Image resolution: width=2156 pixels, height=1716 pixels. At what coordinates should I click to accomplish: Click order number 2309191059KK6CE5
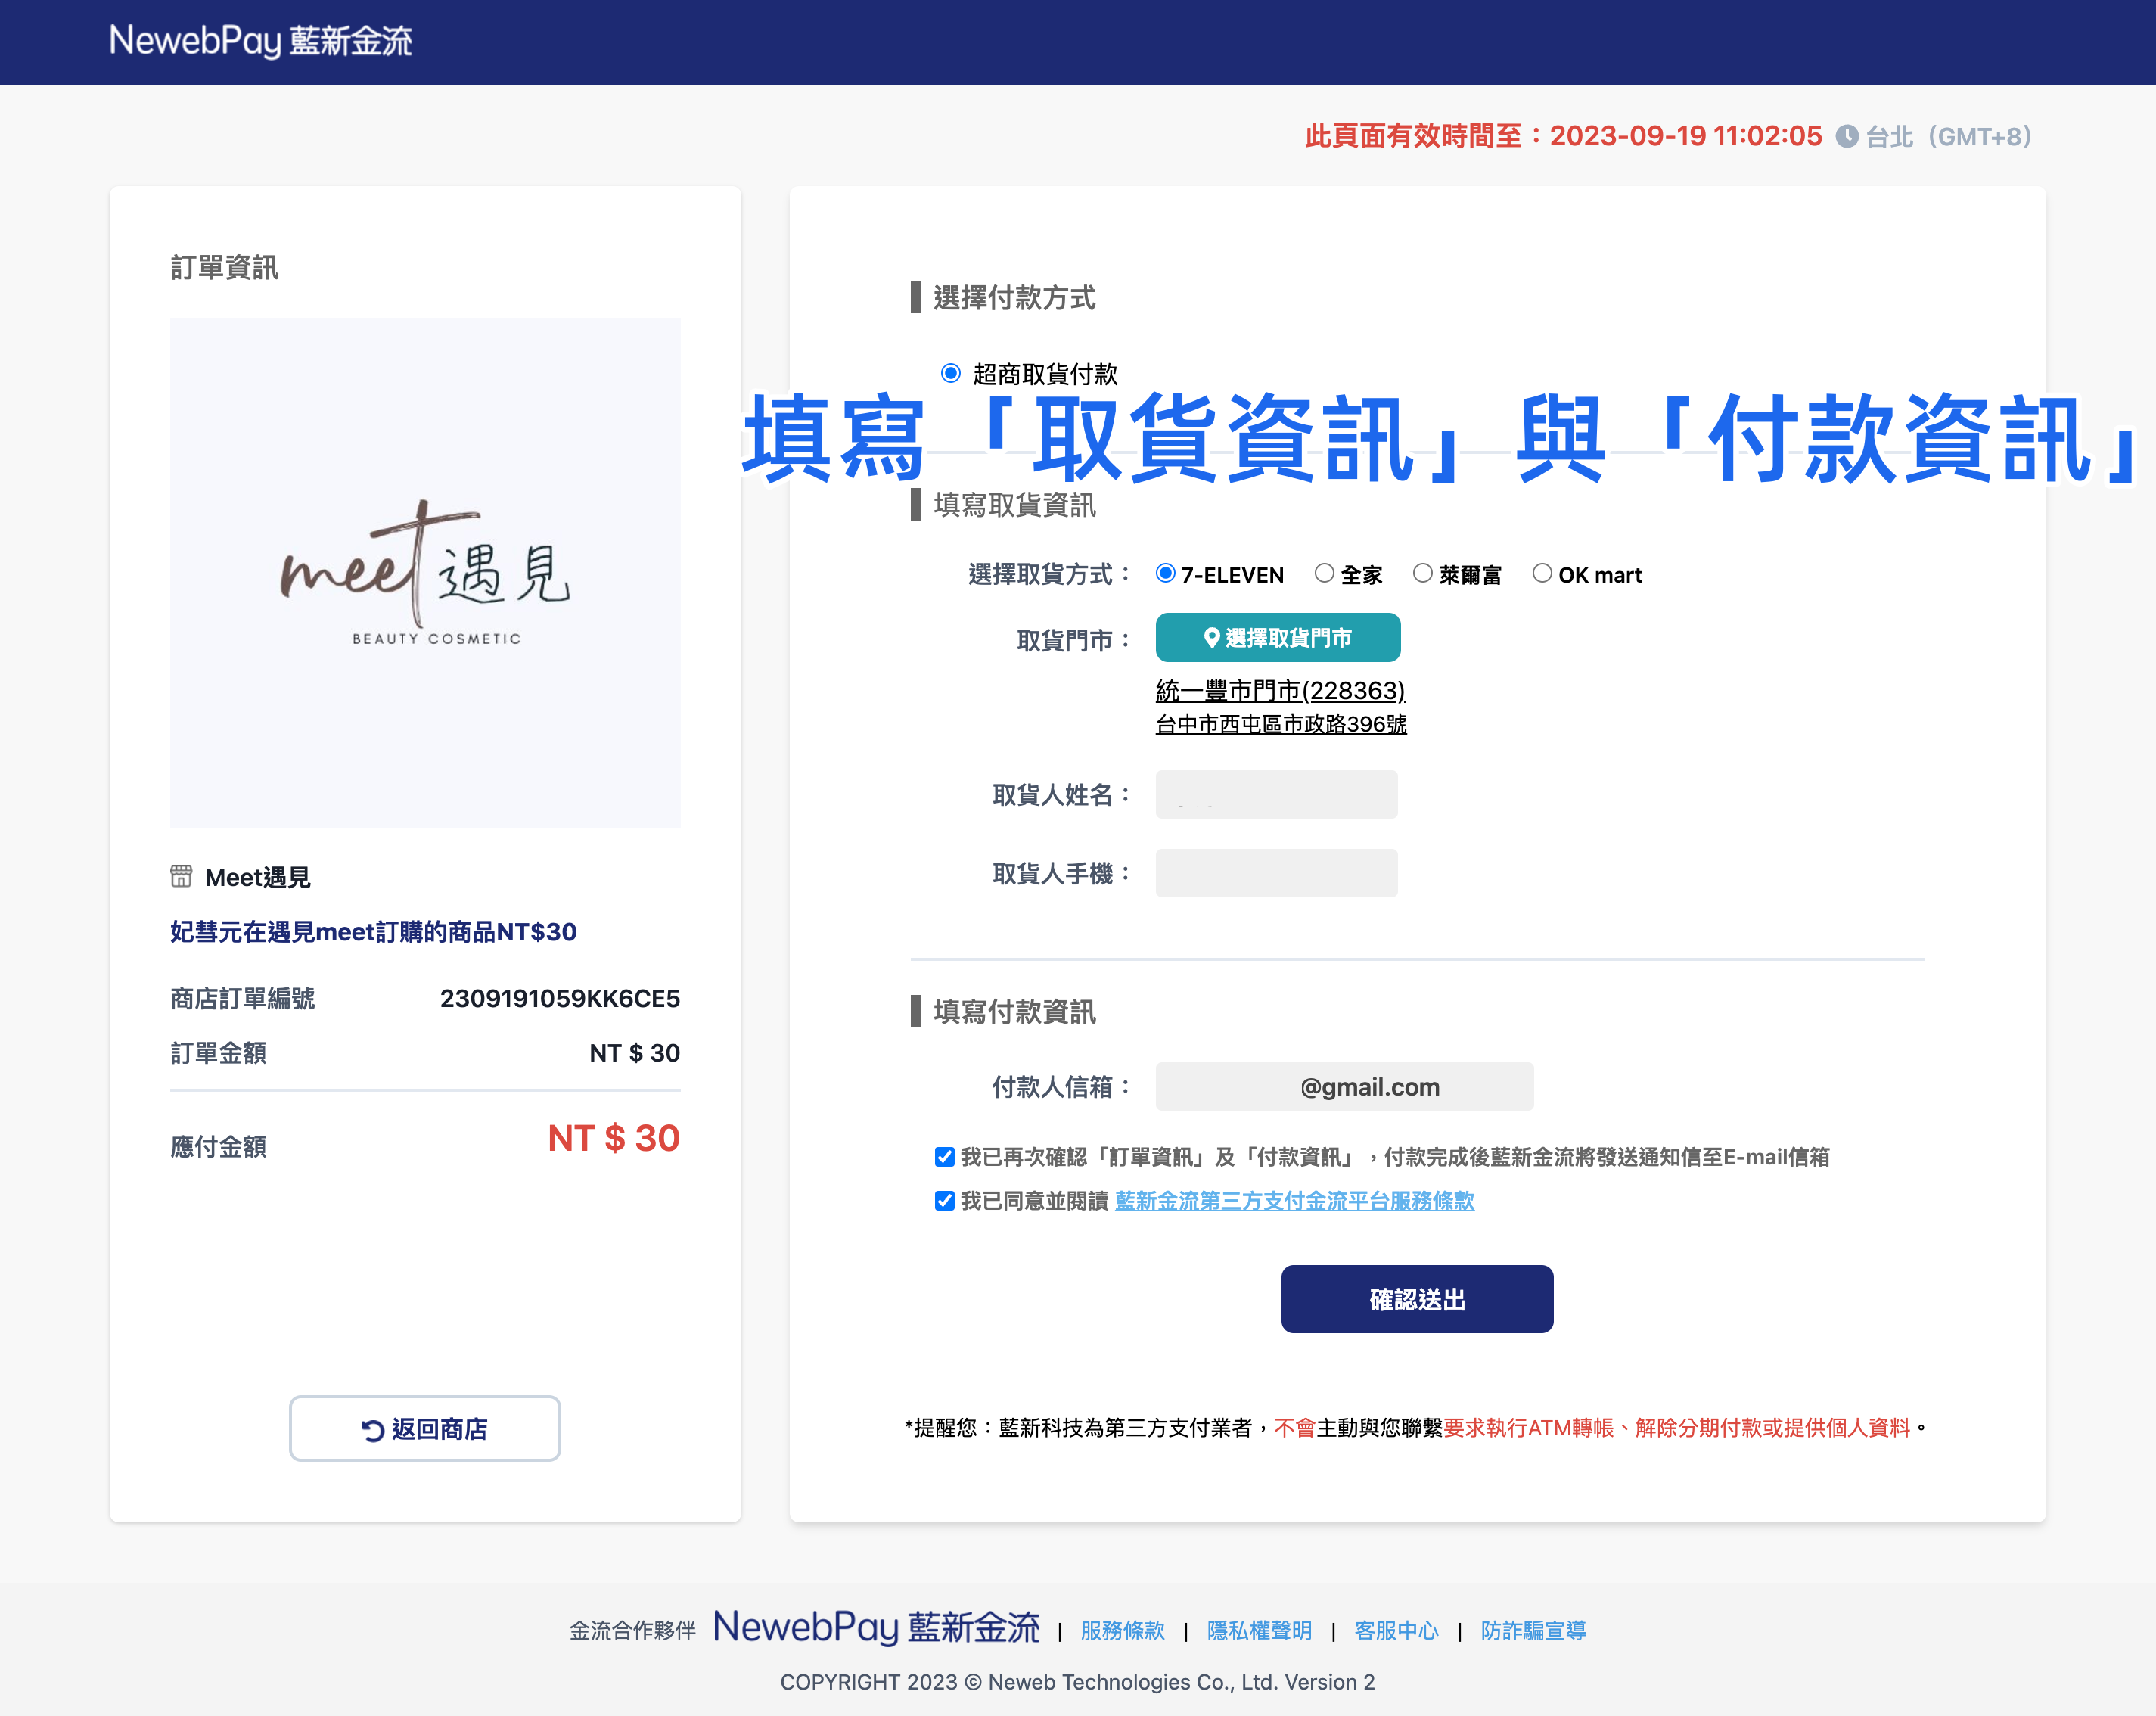pyautogui.click(x=560, y=998)
